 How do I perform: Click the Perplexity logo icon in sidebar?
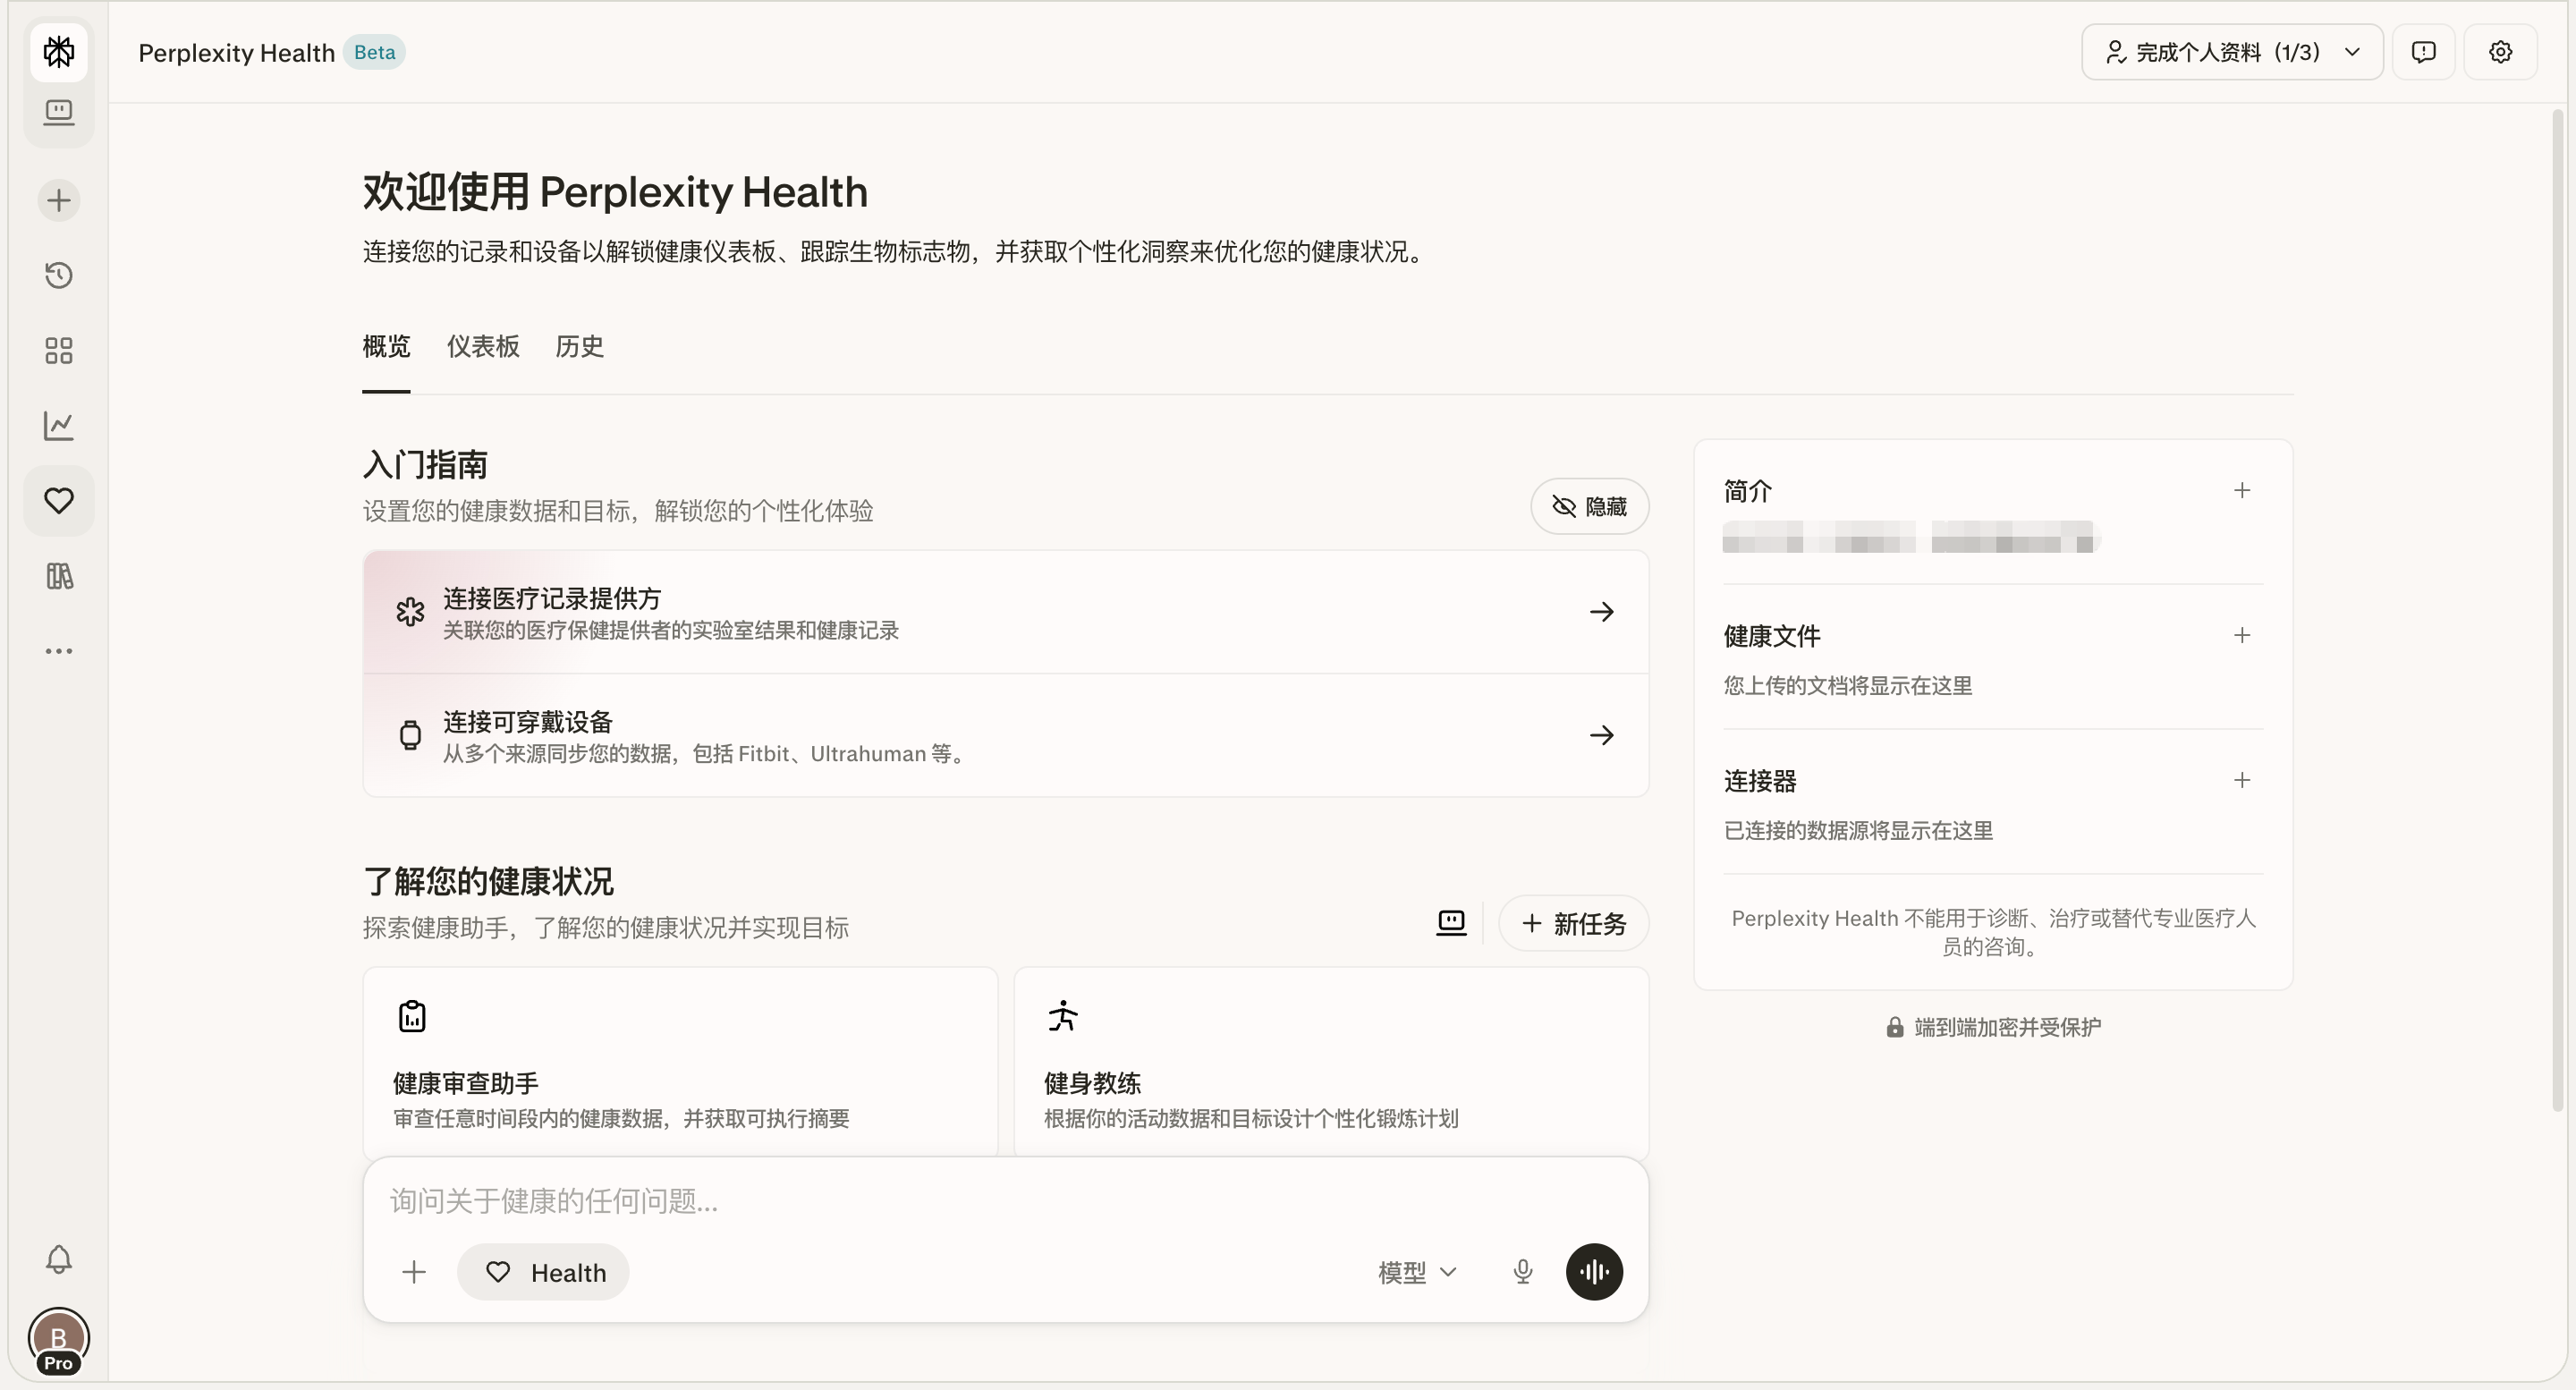pos(59,52)
